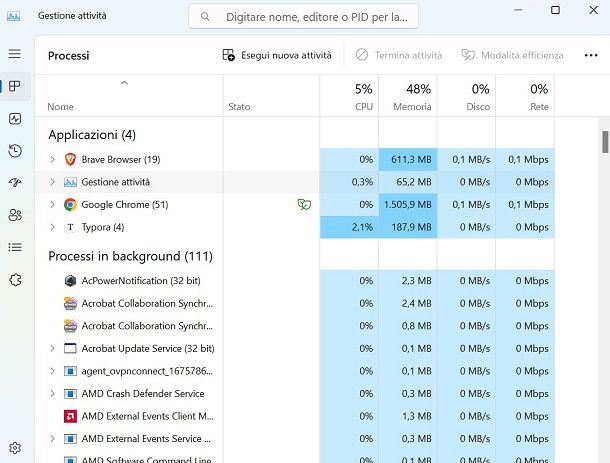Expand AMD External Events Service entry

(53, 439)
